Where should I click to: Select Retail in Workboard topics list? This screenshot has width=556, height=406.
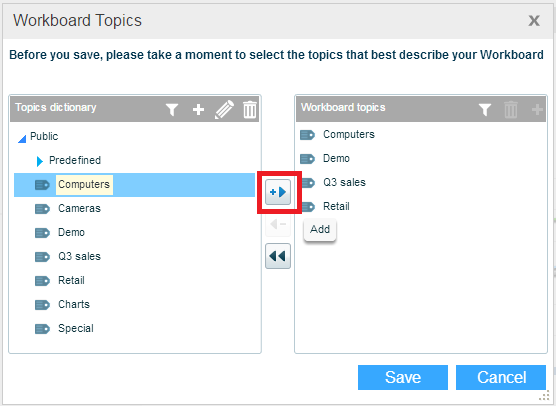[x=336, y=206]
